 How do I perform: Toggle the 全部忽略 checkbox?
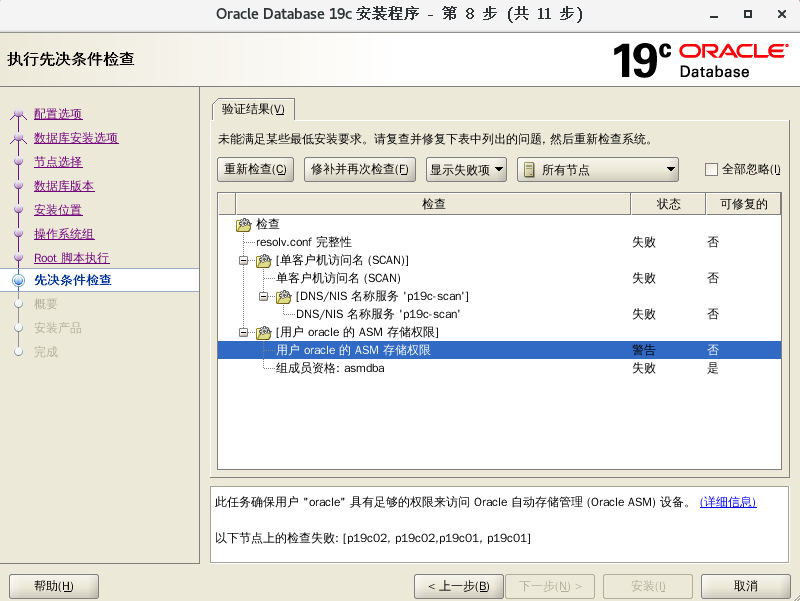[x=711, y=169]
